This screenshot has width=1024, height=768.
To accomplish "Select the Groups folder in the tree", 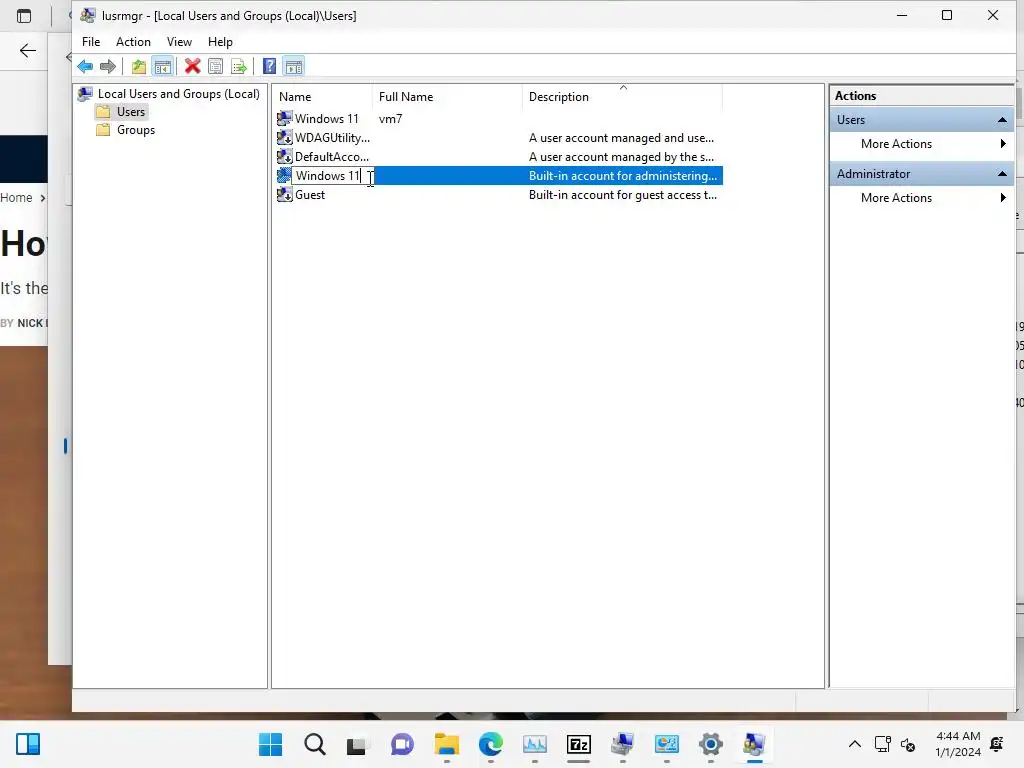I will point(136,130).
